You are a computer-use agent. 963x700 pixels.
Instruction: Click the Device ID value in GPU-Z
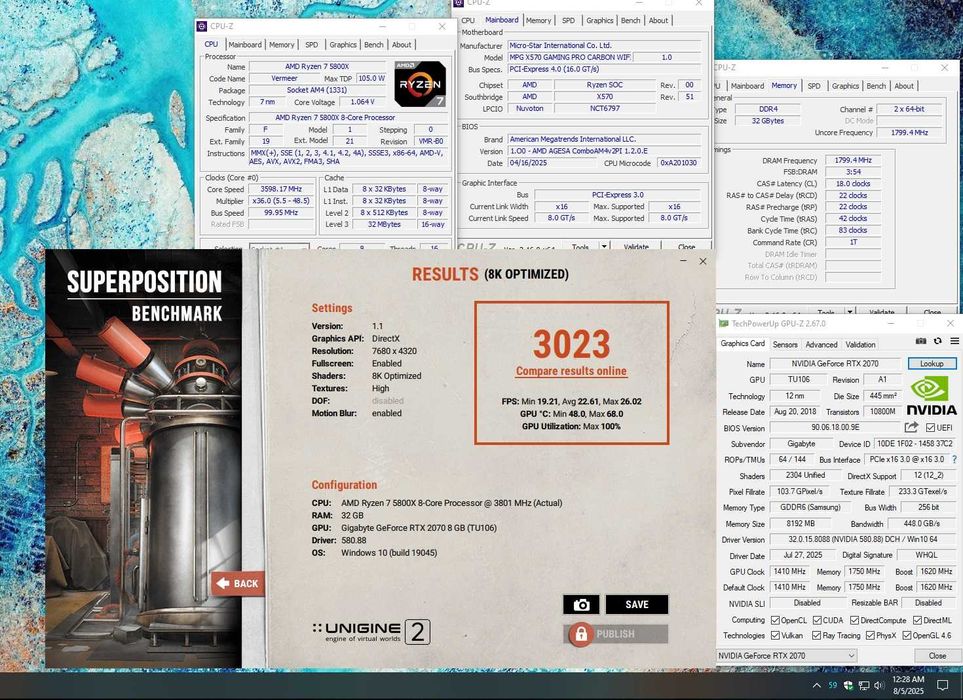(x=915, y=443)
